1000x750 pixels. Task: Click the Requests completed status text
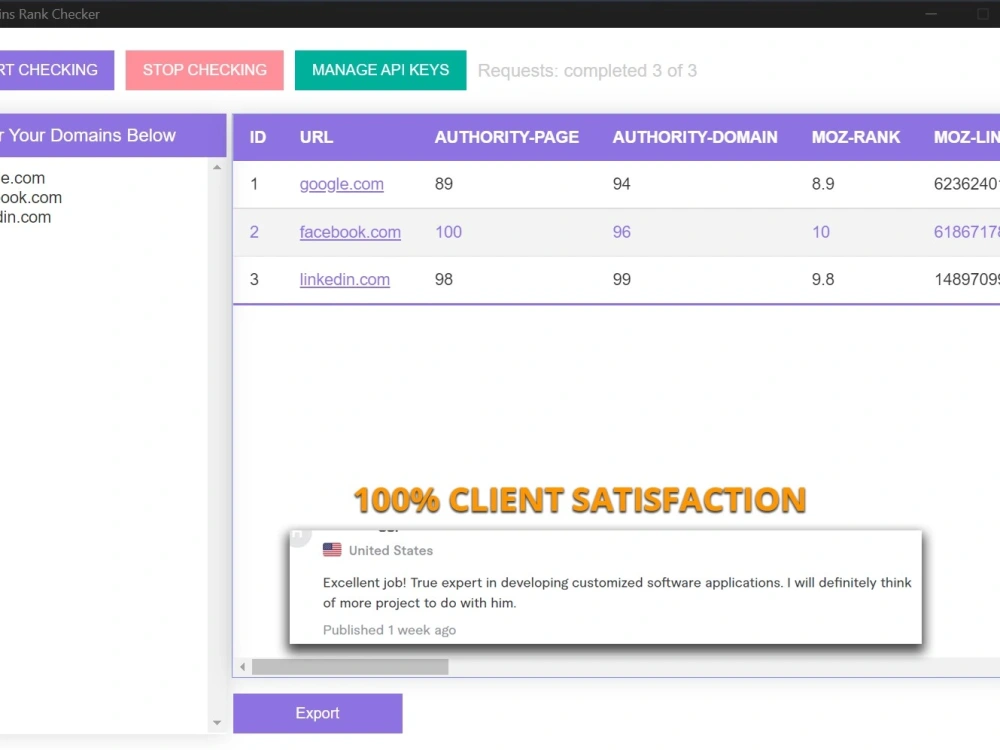588,70
